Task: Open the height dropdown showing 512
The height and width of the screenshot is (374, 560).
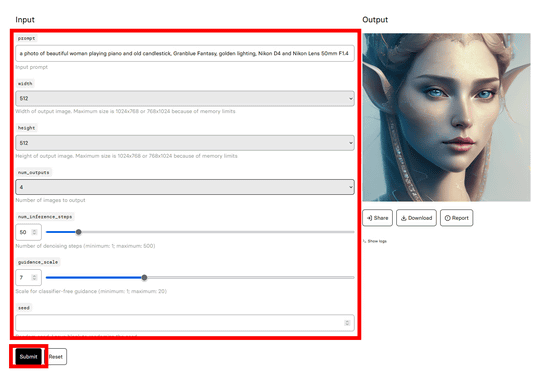Action: tap(185, 143)
